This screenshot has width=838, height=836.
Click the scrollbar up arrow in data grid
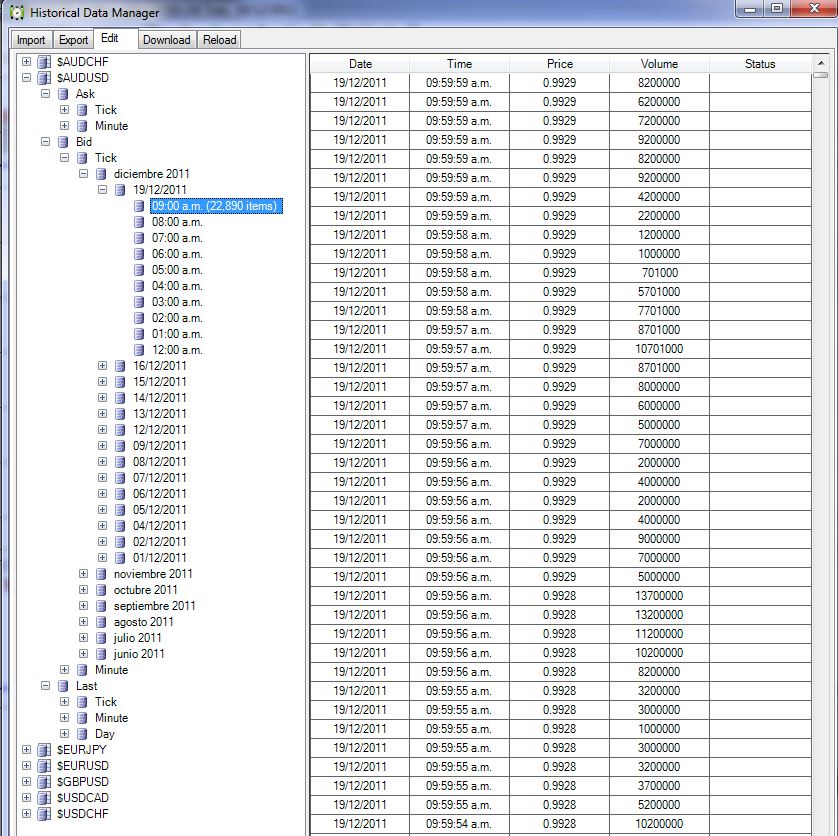pyautogui.click(x=820, y=63)
